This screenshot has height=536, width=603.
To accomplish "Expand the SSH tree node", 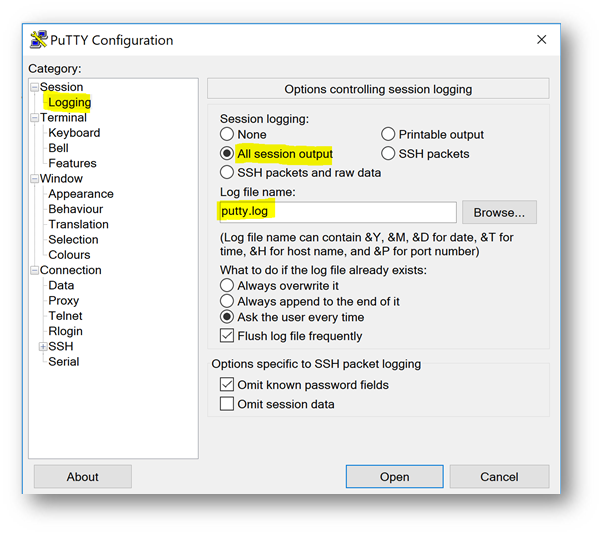I will pyautogui.click(x=43, y=347).
